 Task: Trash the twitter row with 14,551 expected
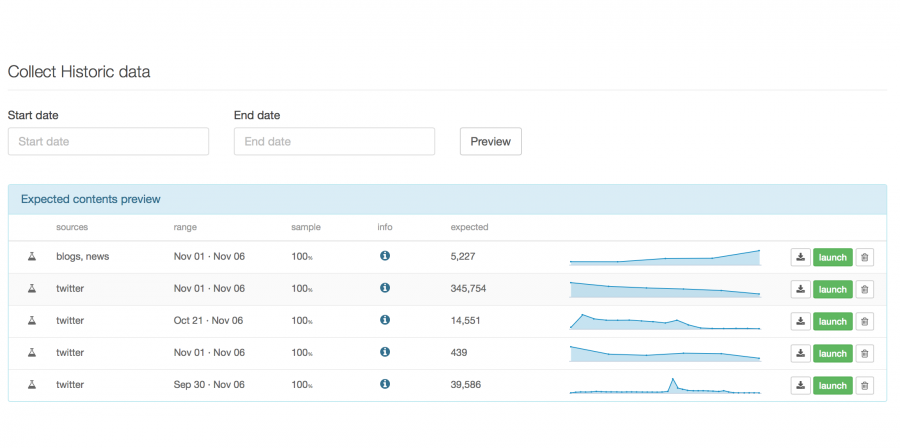coord(865,321)
